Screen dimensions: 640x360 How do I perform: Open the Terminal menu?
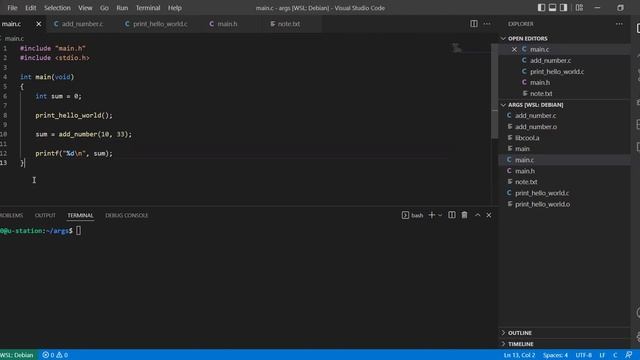[148, 8]
